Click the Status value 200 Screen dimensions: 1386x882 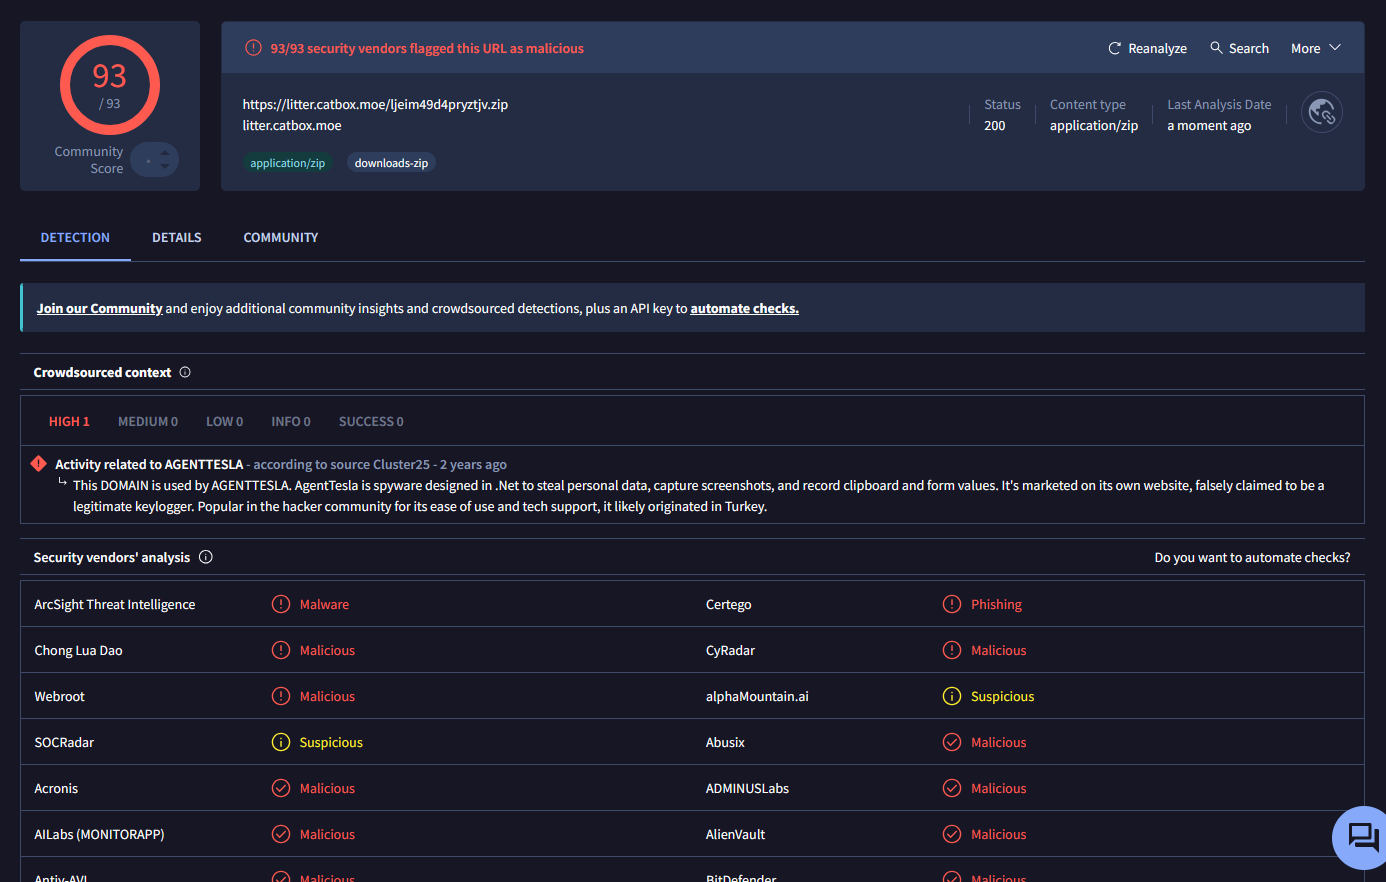point(994,125)
